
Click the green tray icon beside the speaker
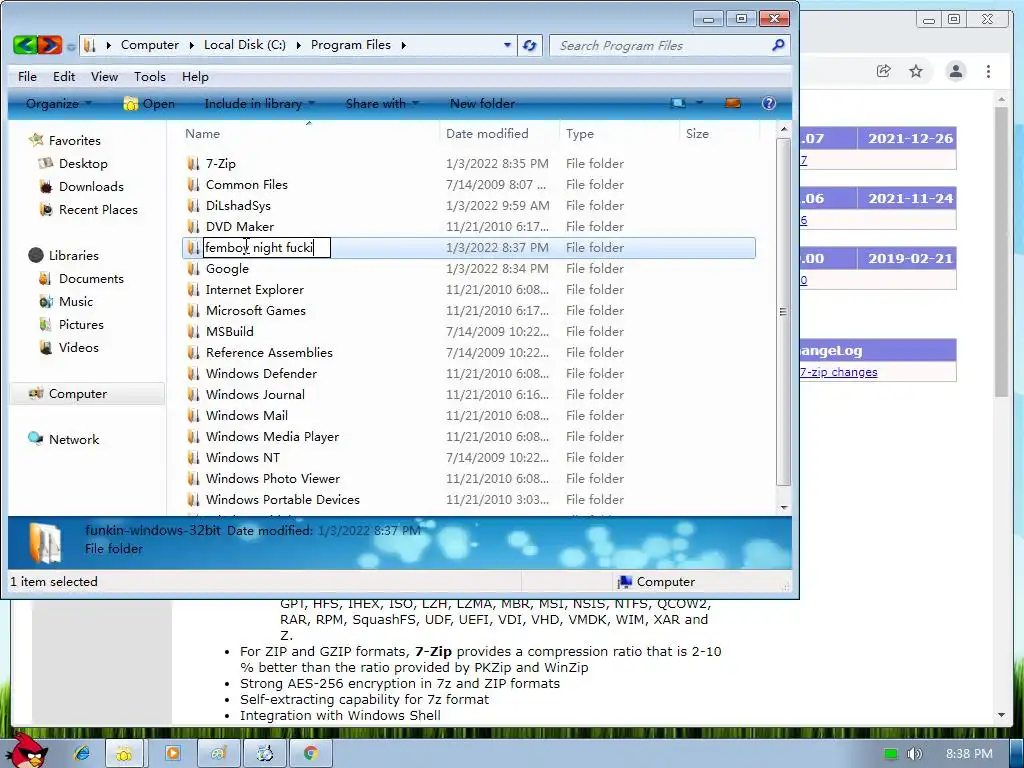click(890, 754)
